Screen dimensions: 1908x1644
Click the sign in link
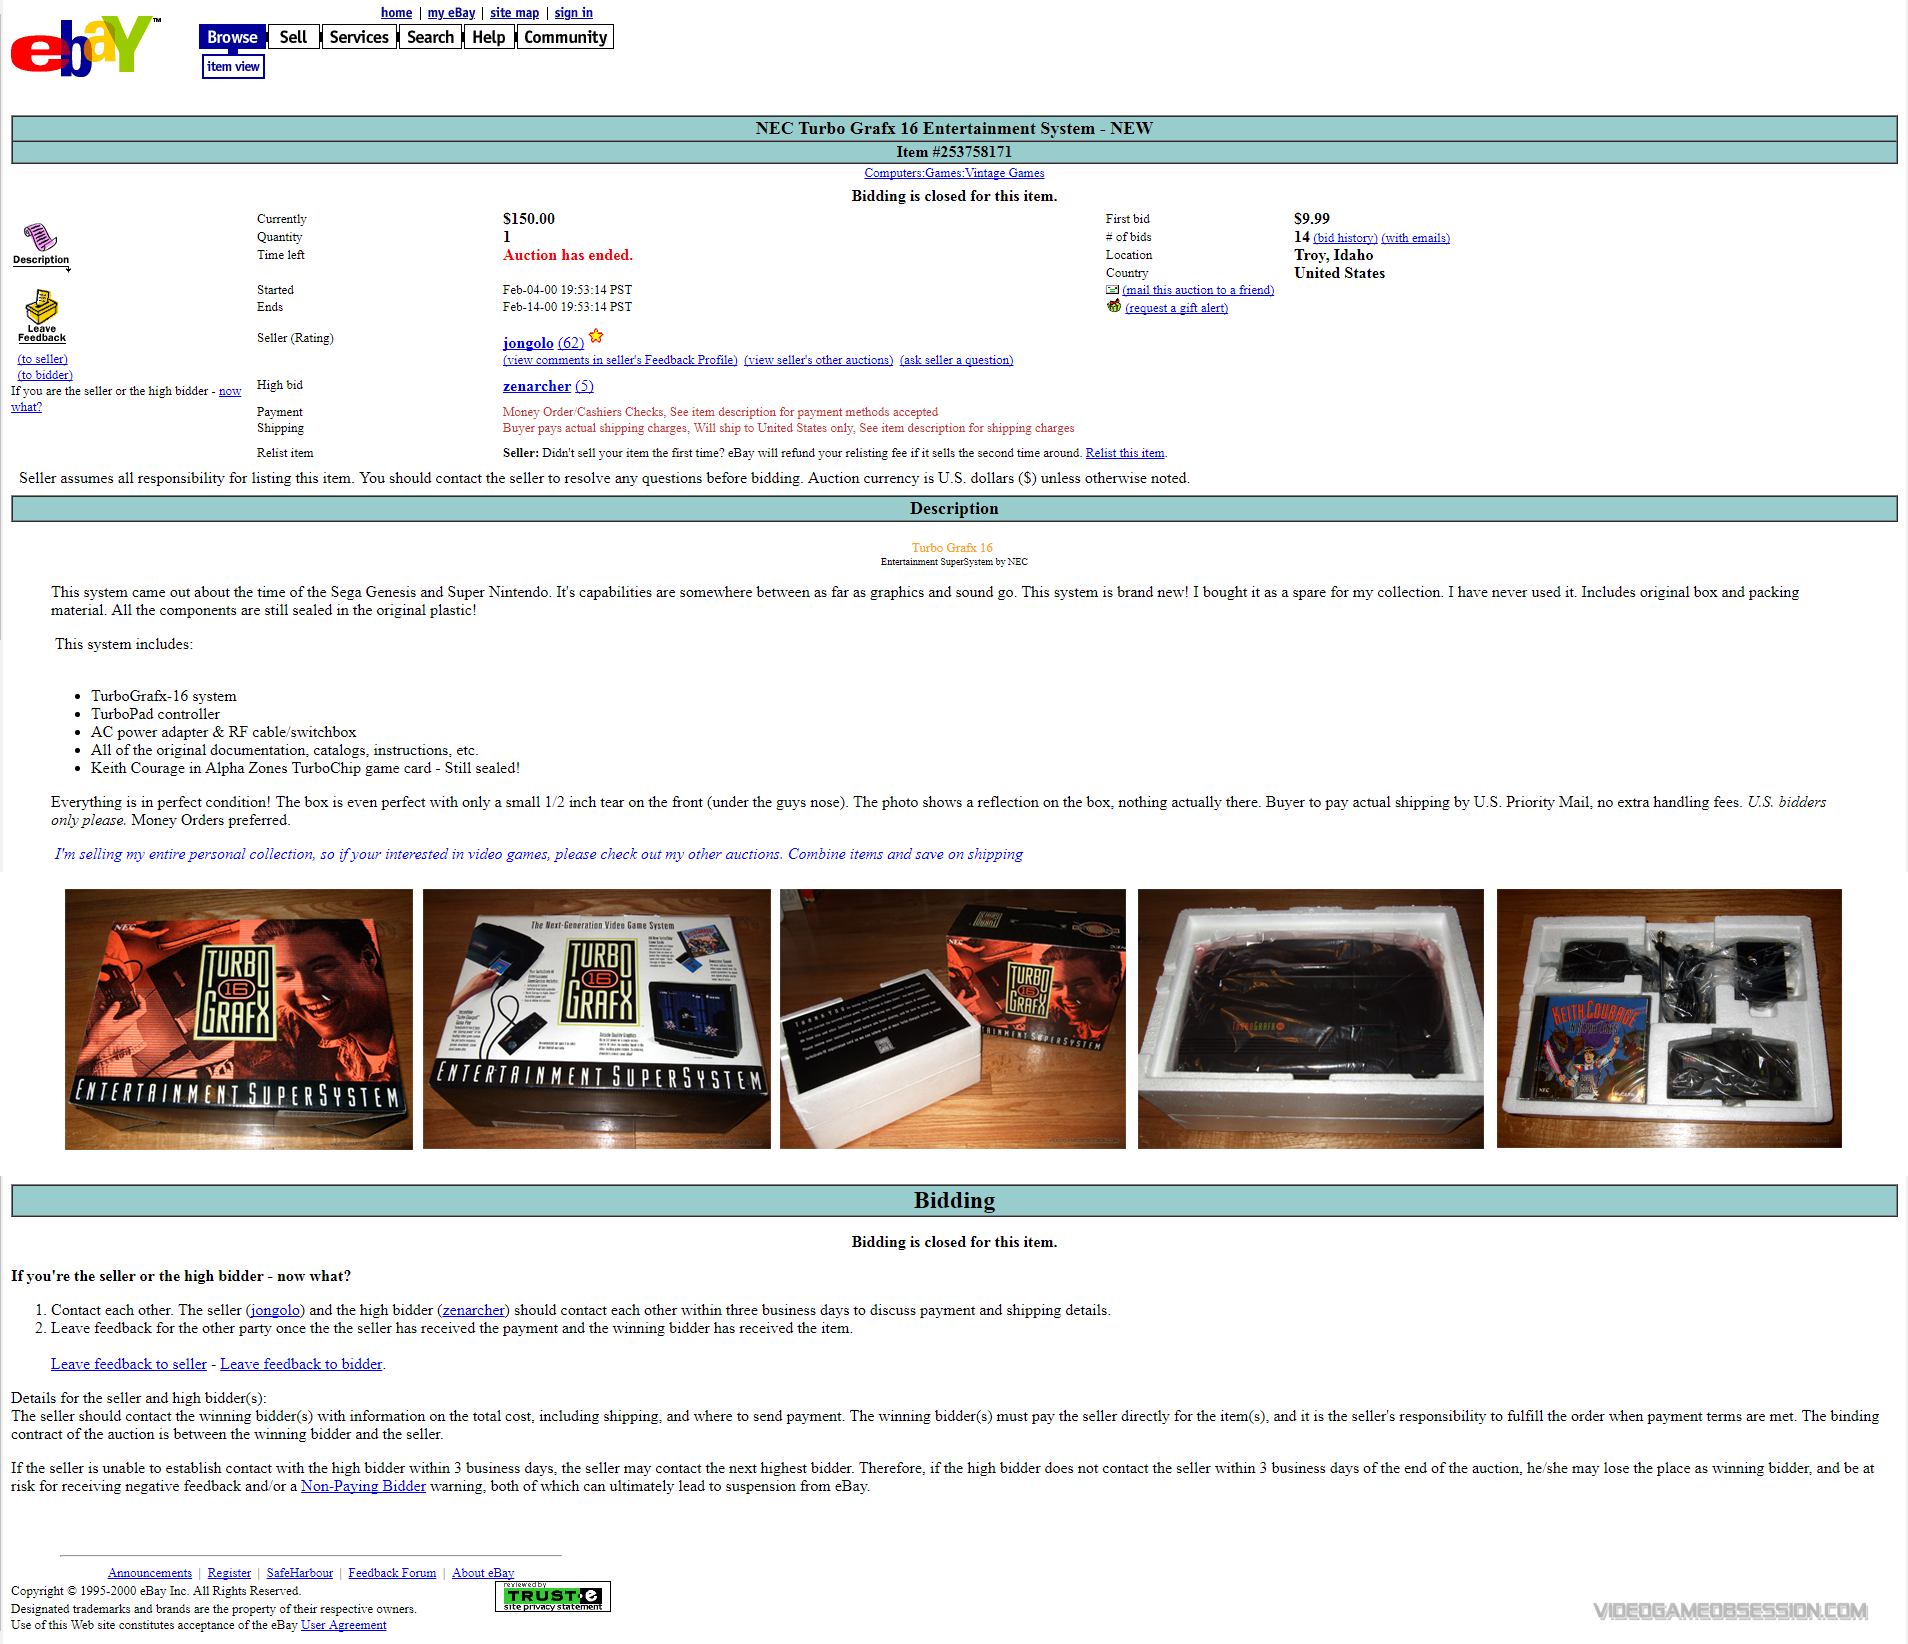point(573,13)
